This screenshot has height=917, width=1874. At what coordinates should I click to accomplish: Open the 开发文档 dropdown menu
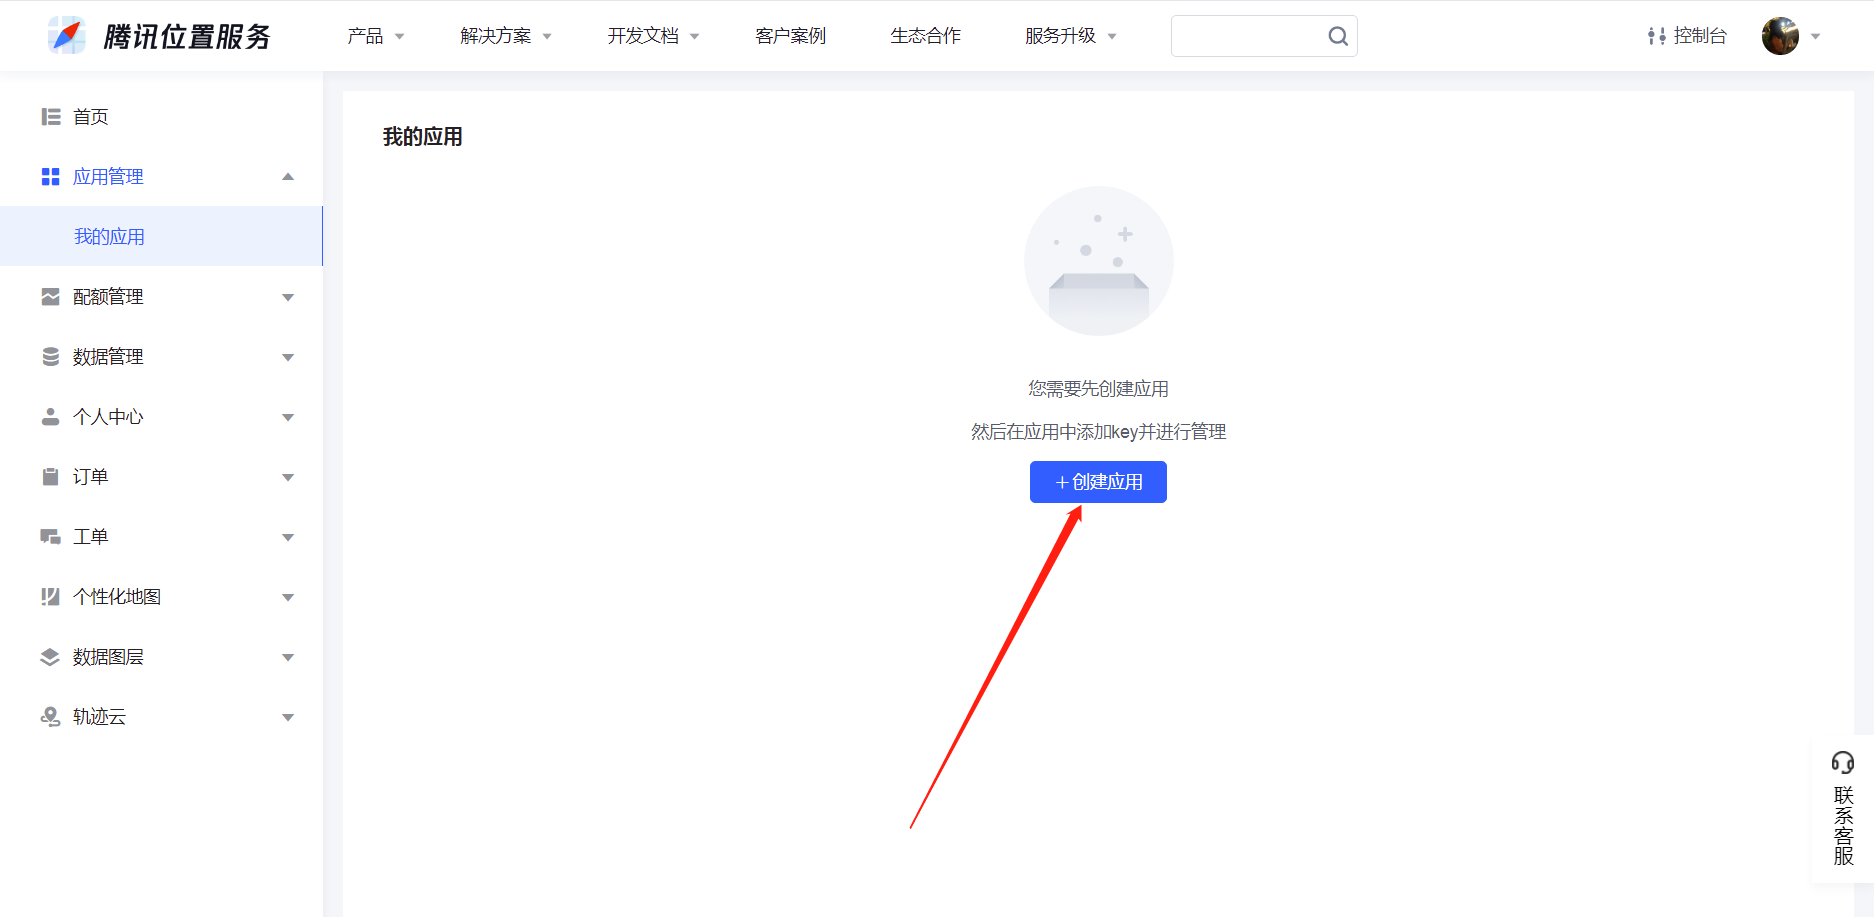coord(652,36)
